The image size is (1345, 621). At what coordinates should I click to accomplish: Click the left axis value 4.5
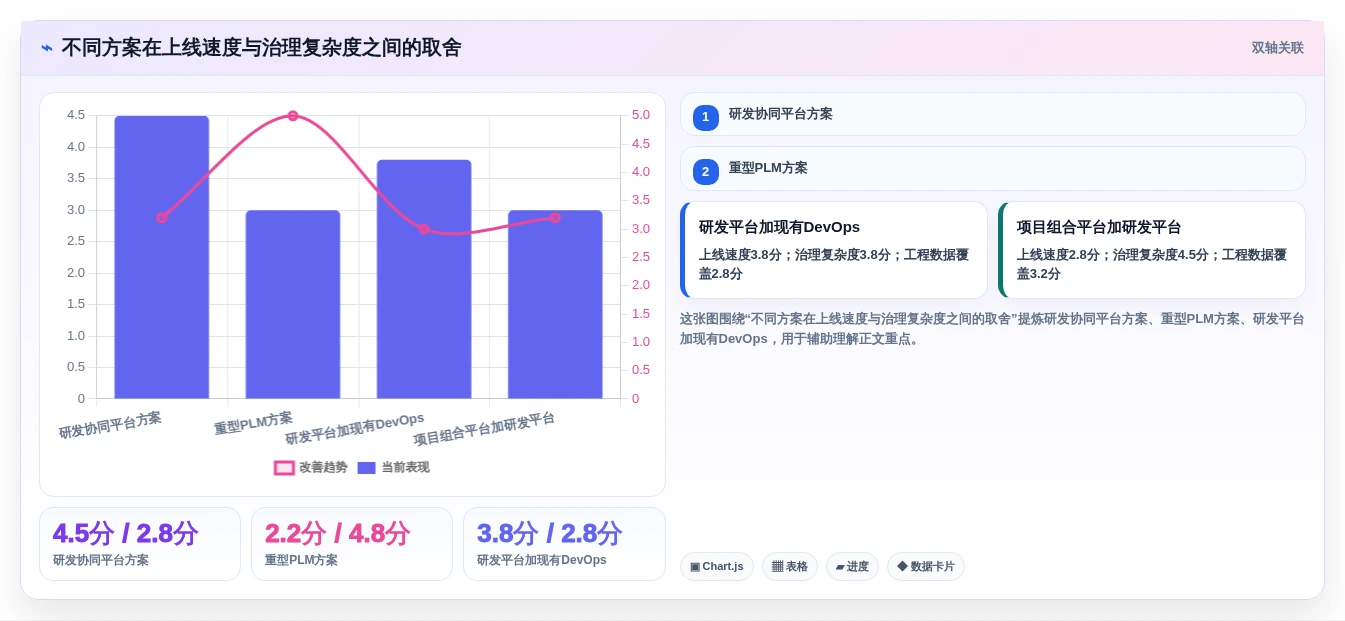click(76, 115)
